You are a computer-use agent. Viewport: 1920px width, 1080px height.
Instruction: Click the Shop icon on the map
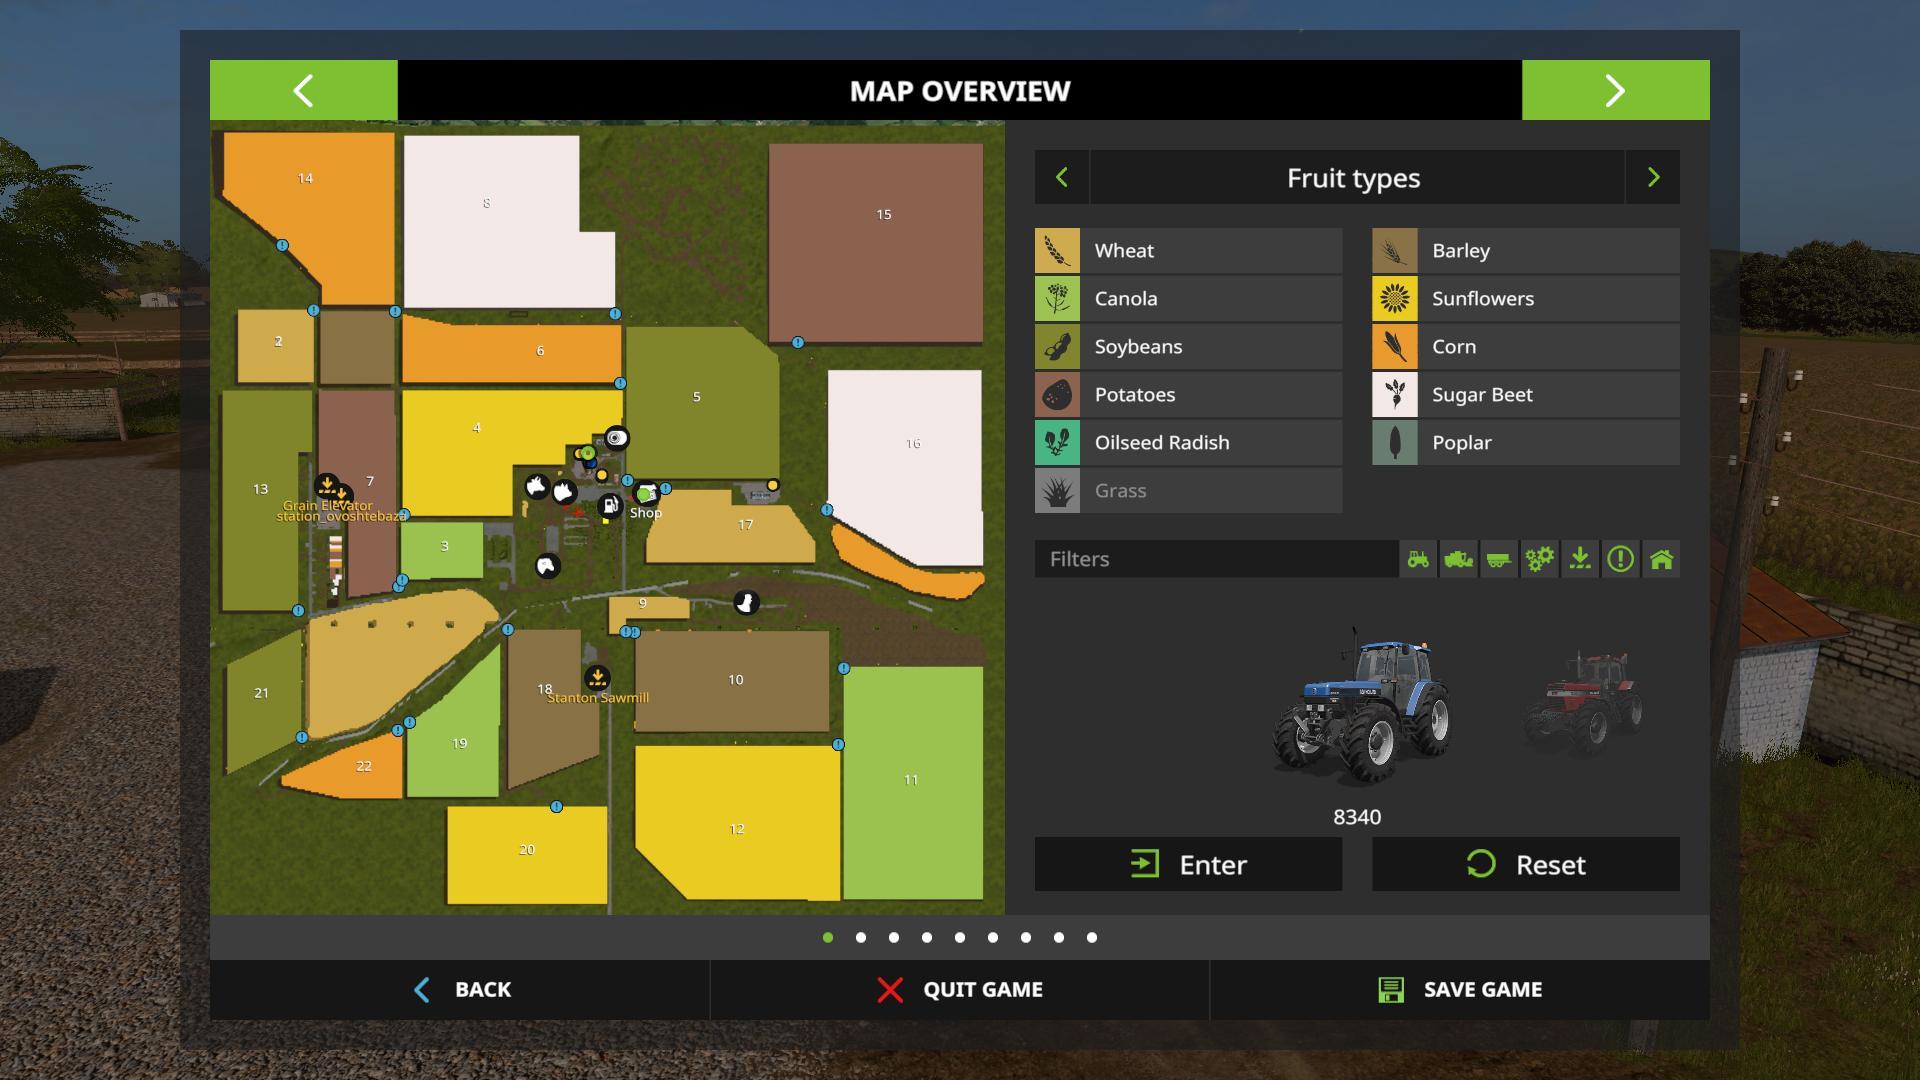(x=646, y=494)
